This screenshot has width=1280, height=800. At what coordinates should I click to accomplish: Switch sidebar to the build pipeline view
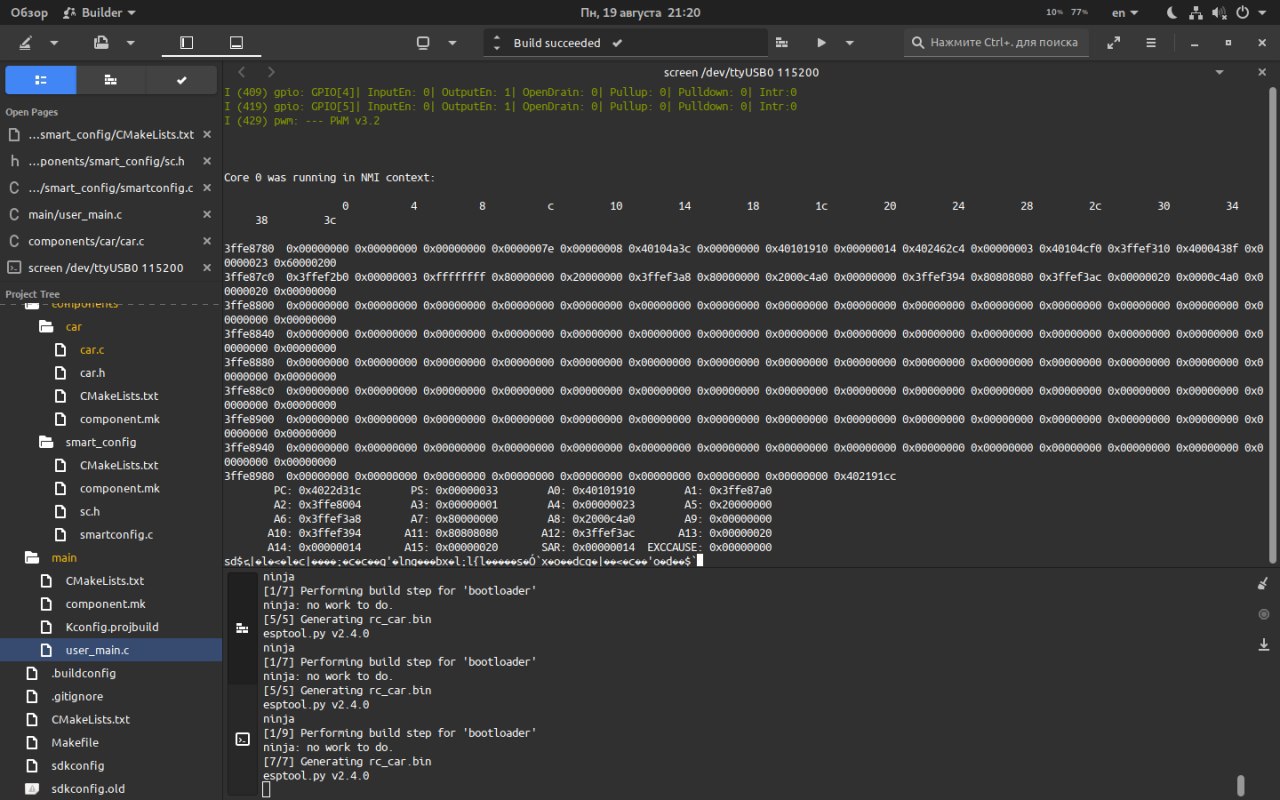tap(111, 80)
